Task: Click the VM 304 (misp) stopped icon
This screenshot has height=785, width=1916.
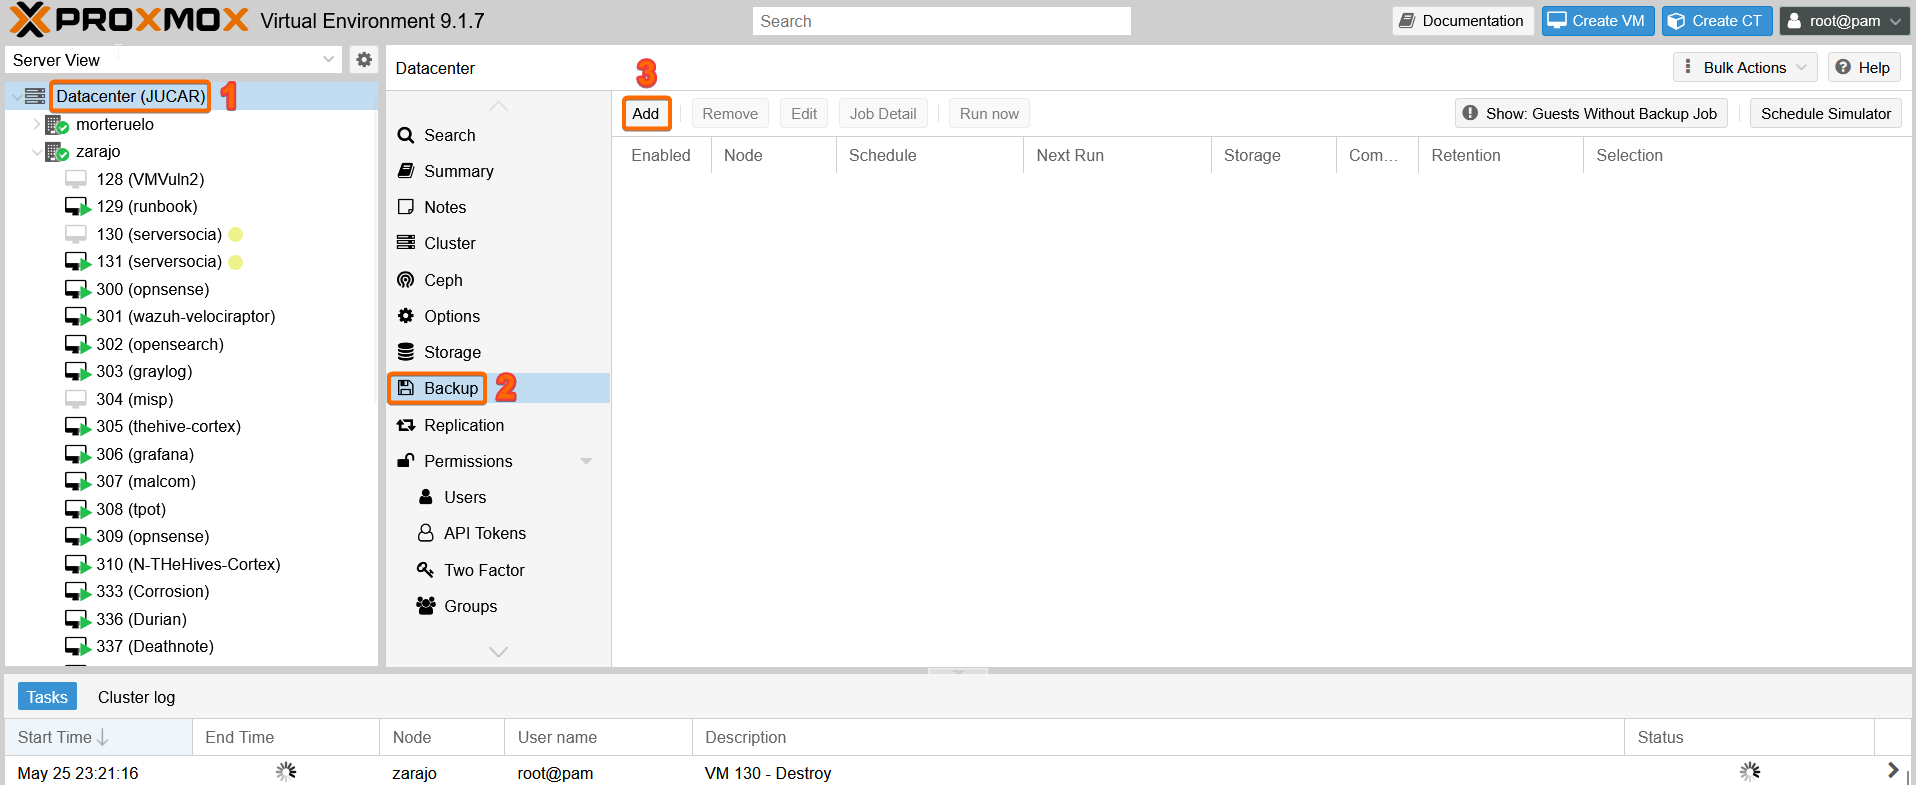Action: click(x=76, y=399)
